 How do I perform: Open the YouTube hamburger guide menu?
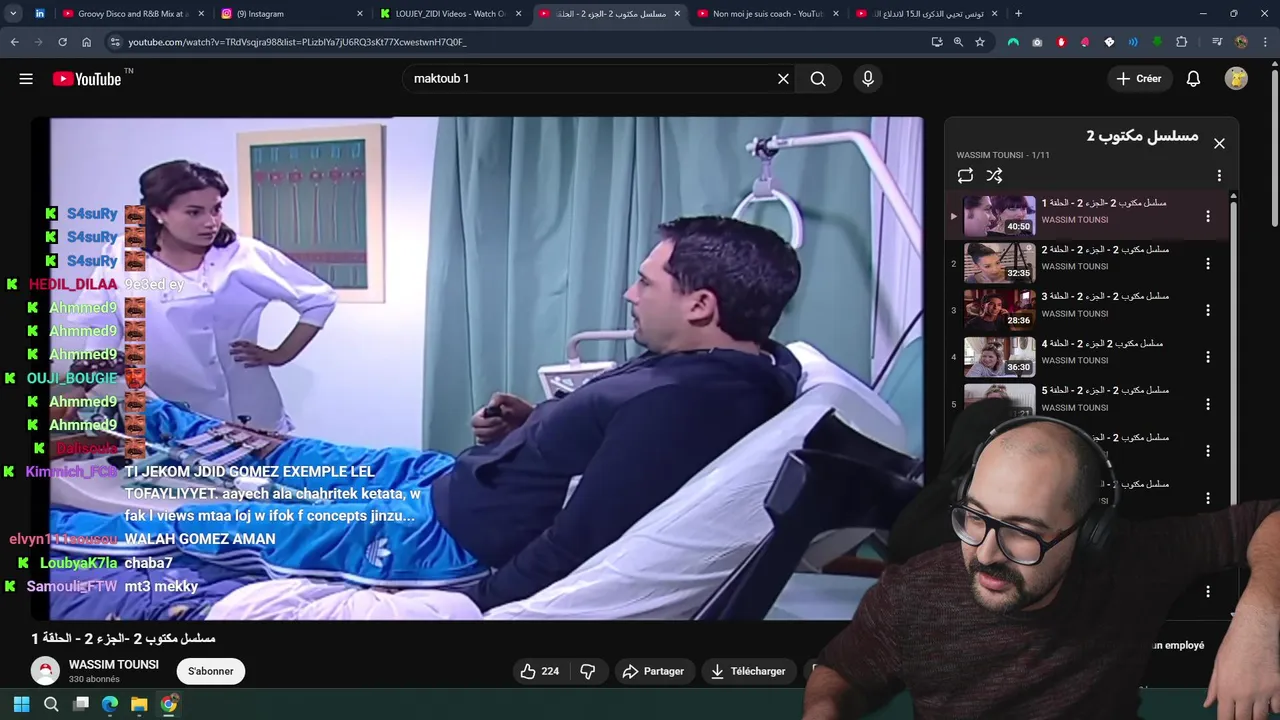click(26, 79)
